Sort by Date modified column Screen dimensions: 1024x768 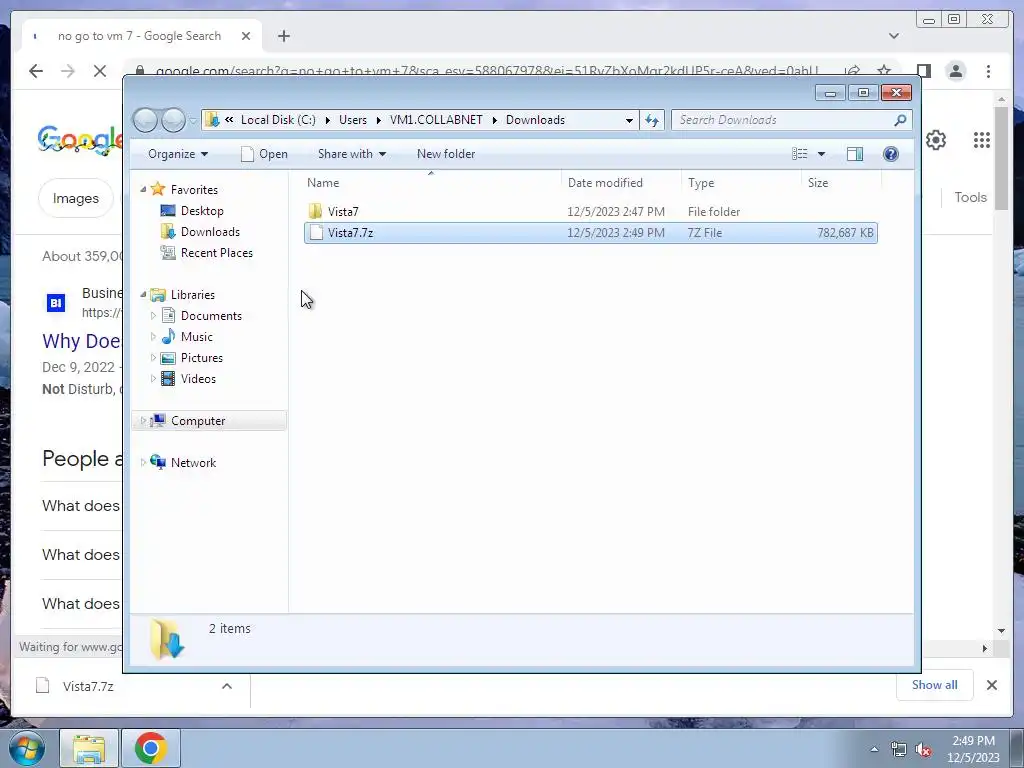(620, 183)
